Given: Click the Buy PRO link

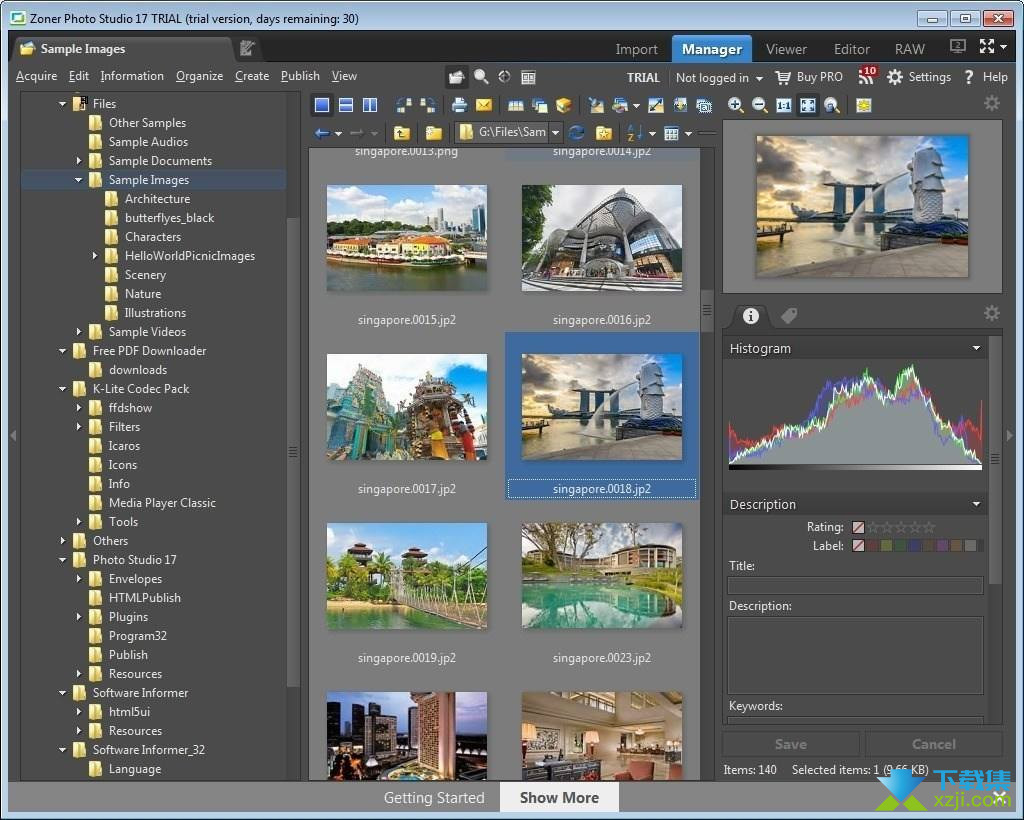Looking at the screenshot, I should (x=818, y=77).
